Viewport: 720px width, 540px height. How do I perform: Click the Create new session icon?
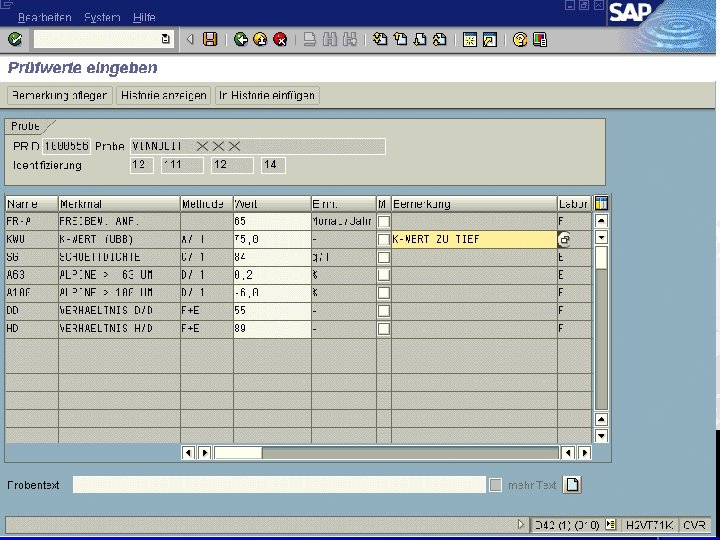pyautogui.click(x=470, y=39)
